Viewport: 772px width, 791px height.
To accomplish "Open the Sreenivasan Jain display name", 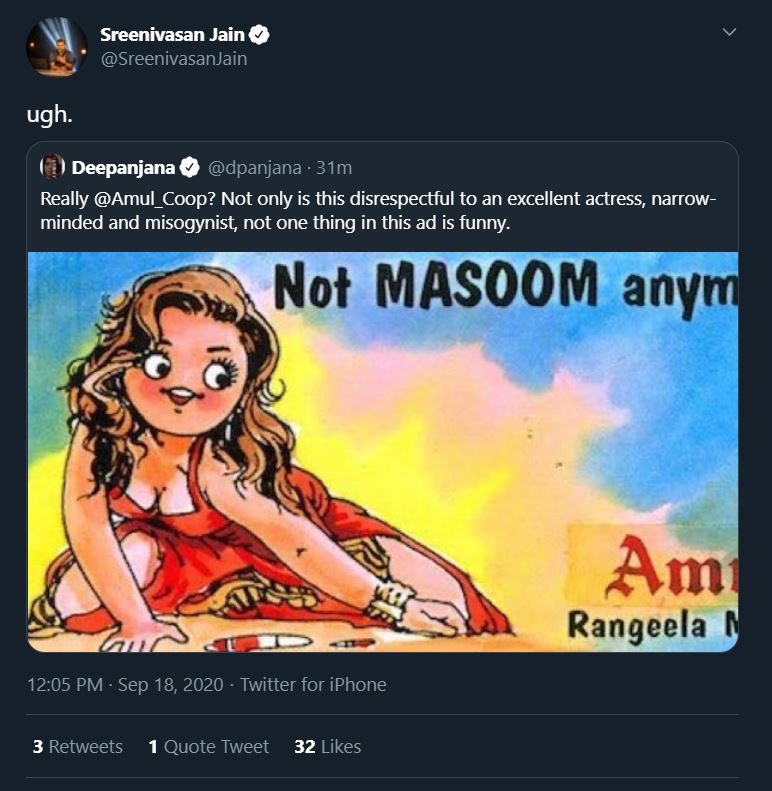I will (x=172, y=35).
